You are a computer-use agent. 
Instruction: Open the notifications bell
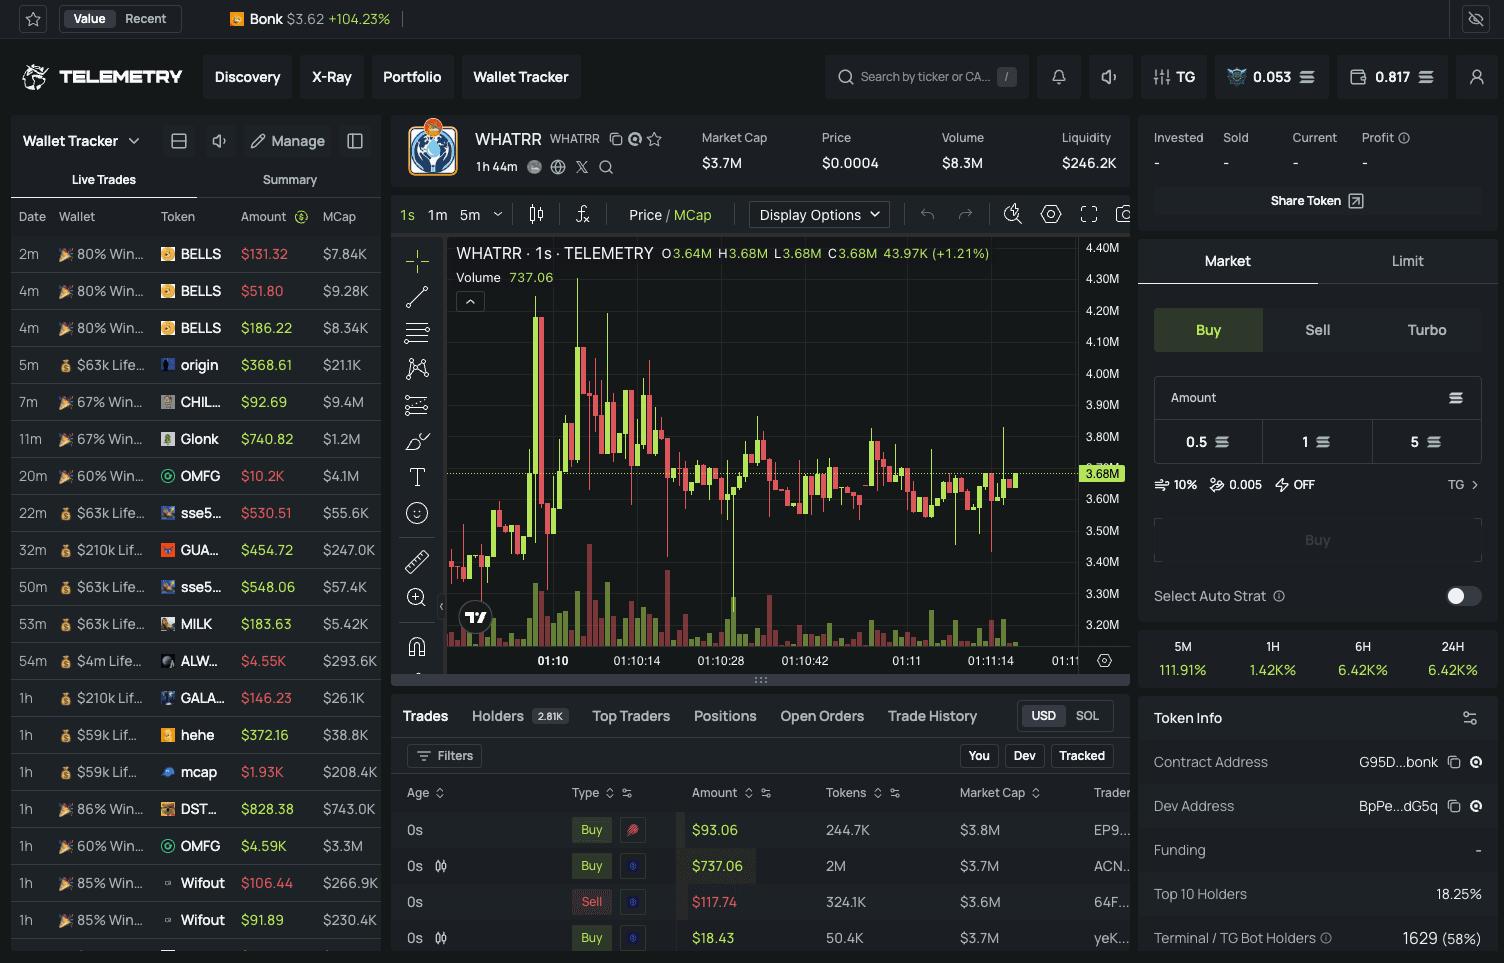pyautogui.click(x=1059, y=77)
